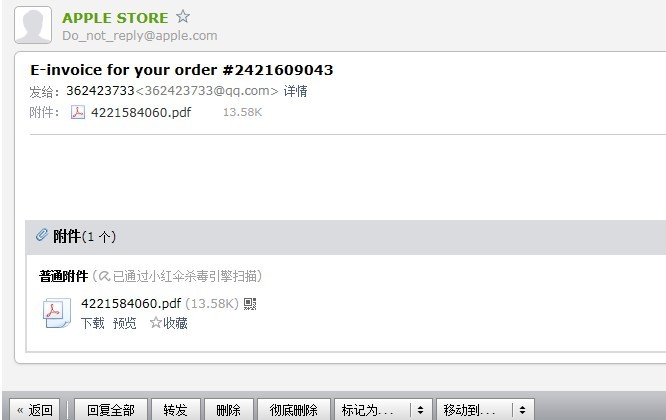Open 4221584060.pdf link in header
This screenshot has height=420, width=666.
pyautogui.click(x=141, y=113)
